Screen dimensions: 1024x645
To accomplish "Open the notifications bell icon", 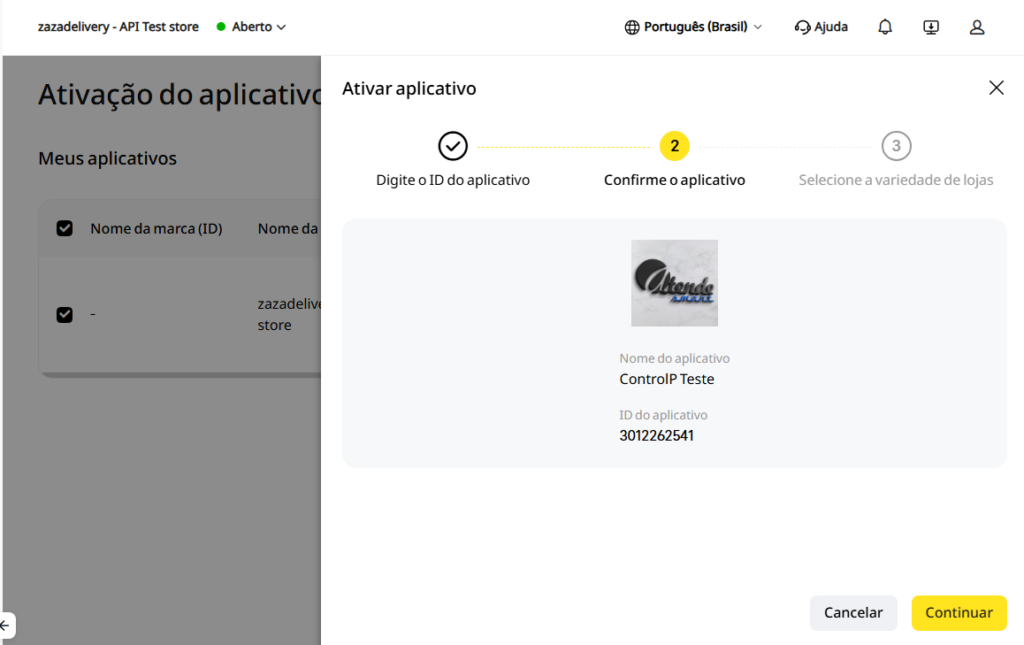I will (885, 27).
